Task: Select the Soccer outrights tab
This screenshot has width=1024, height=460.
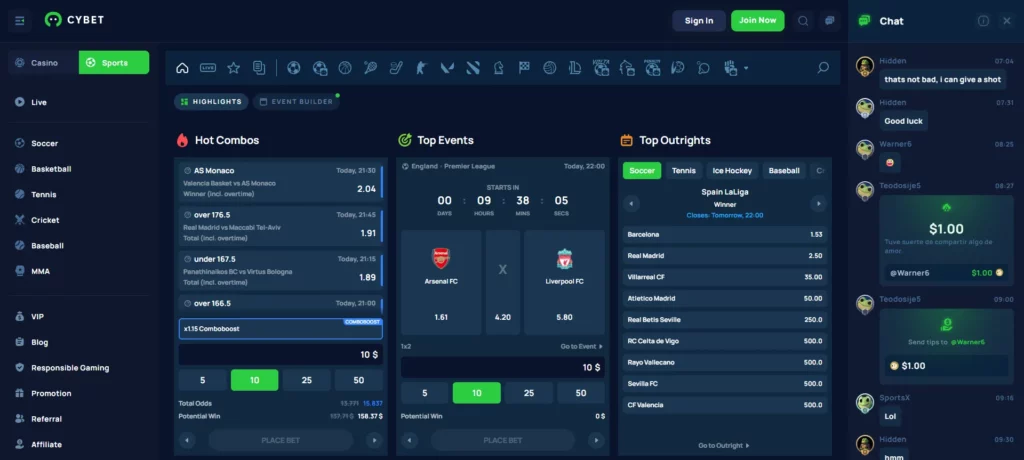Action: (642, 171)
